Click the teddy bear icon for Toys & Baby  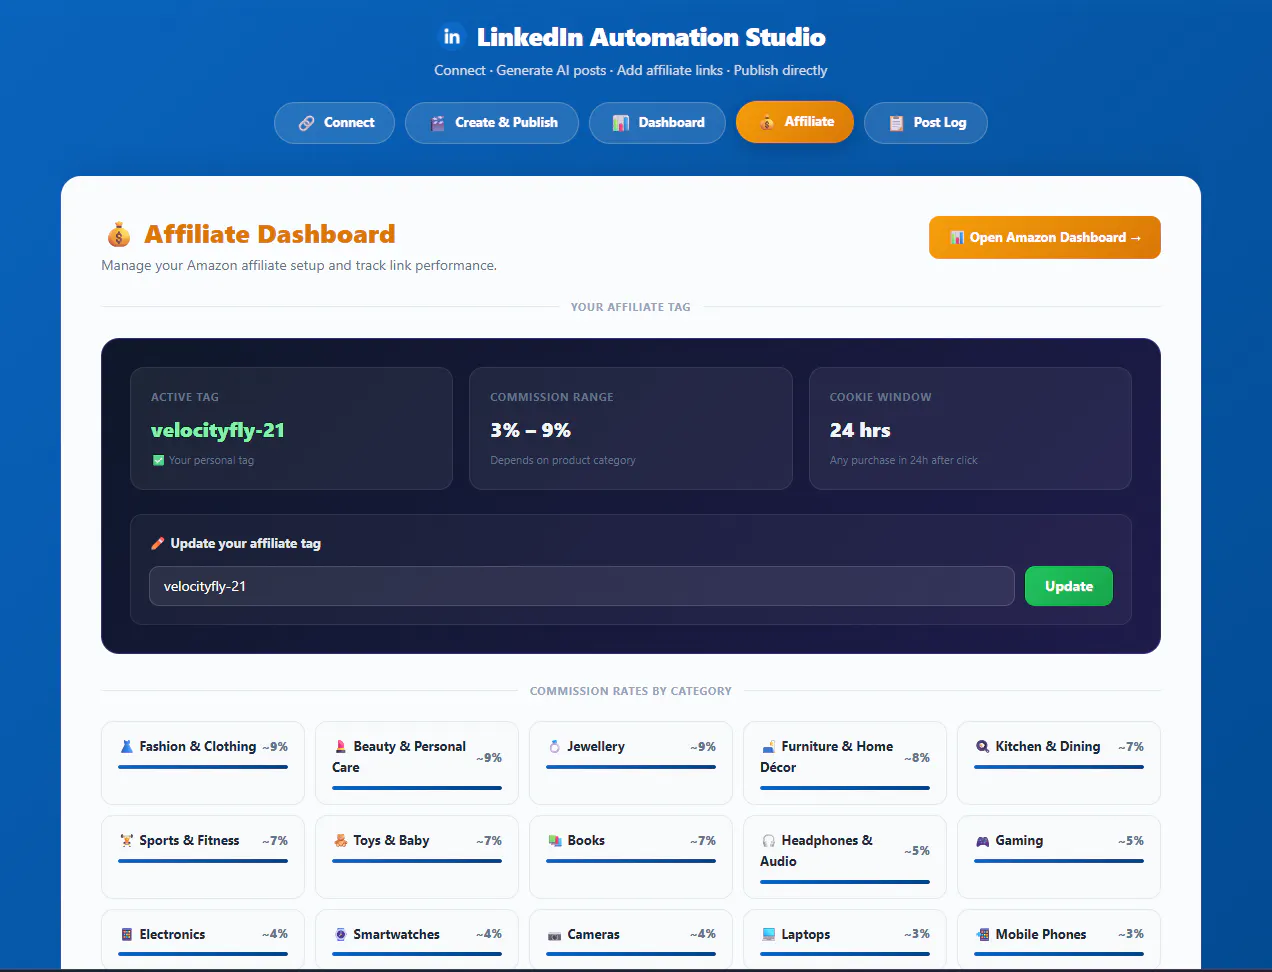click(341, 841)
